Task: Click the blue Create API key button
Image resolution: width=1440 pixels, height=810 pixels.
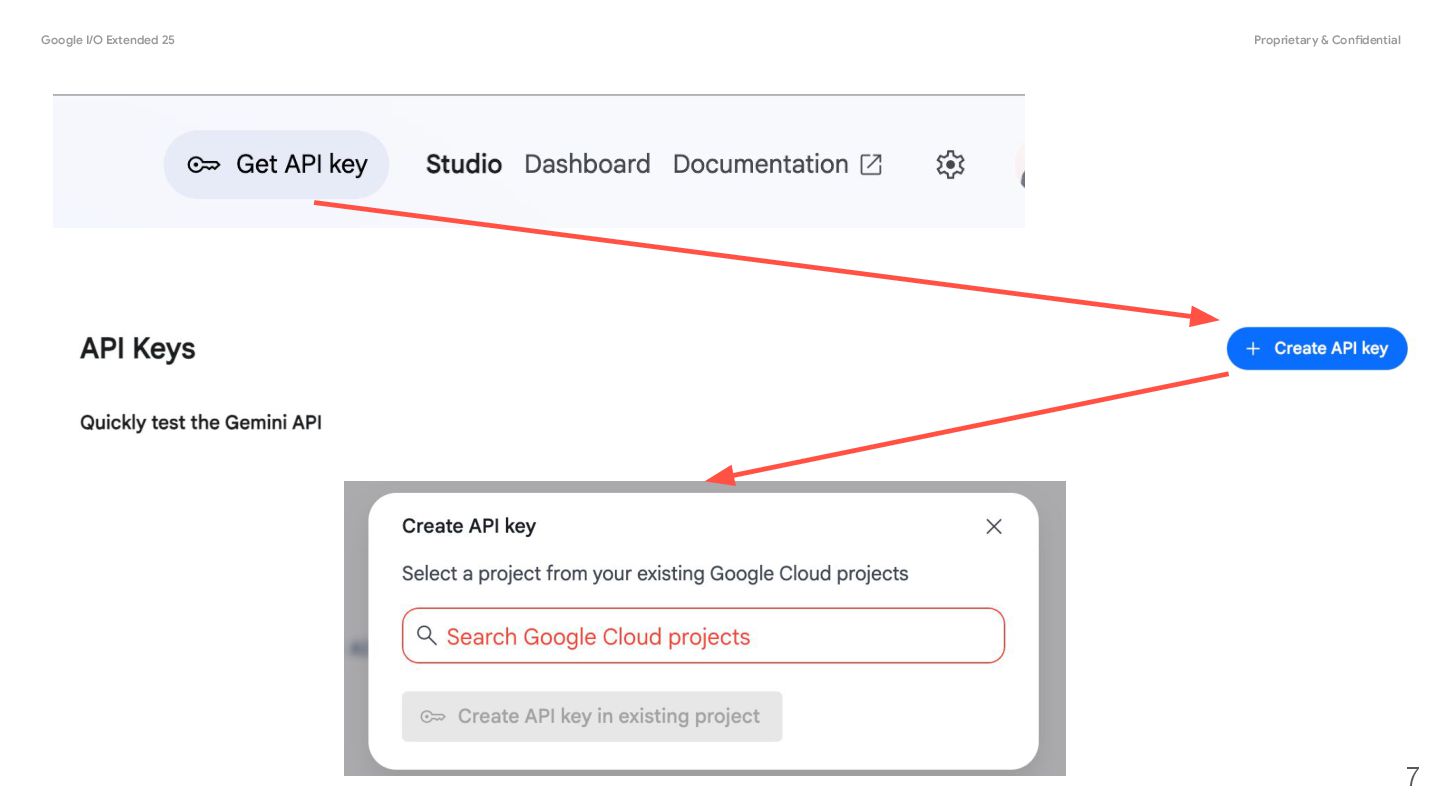Action: click(x=1317, y=348)
